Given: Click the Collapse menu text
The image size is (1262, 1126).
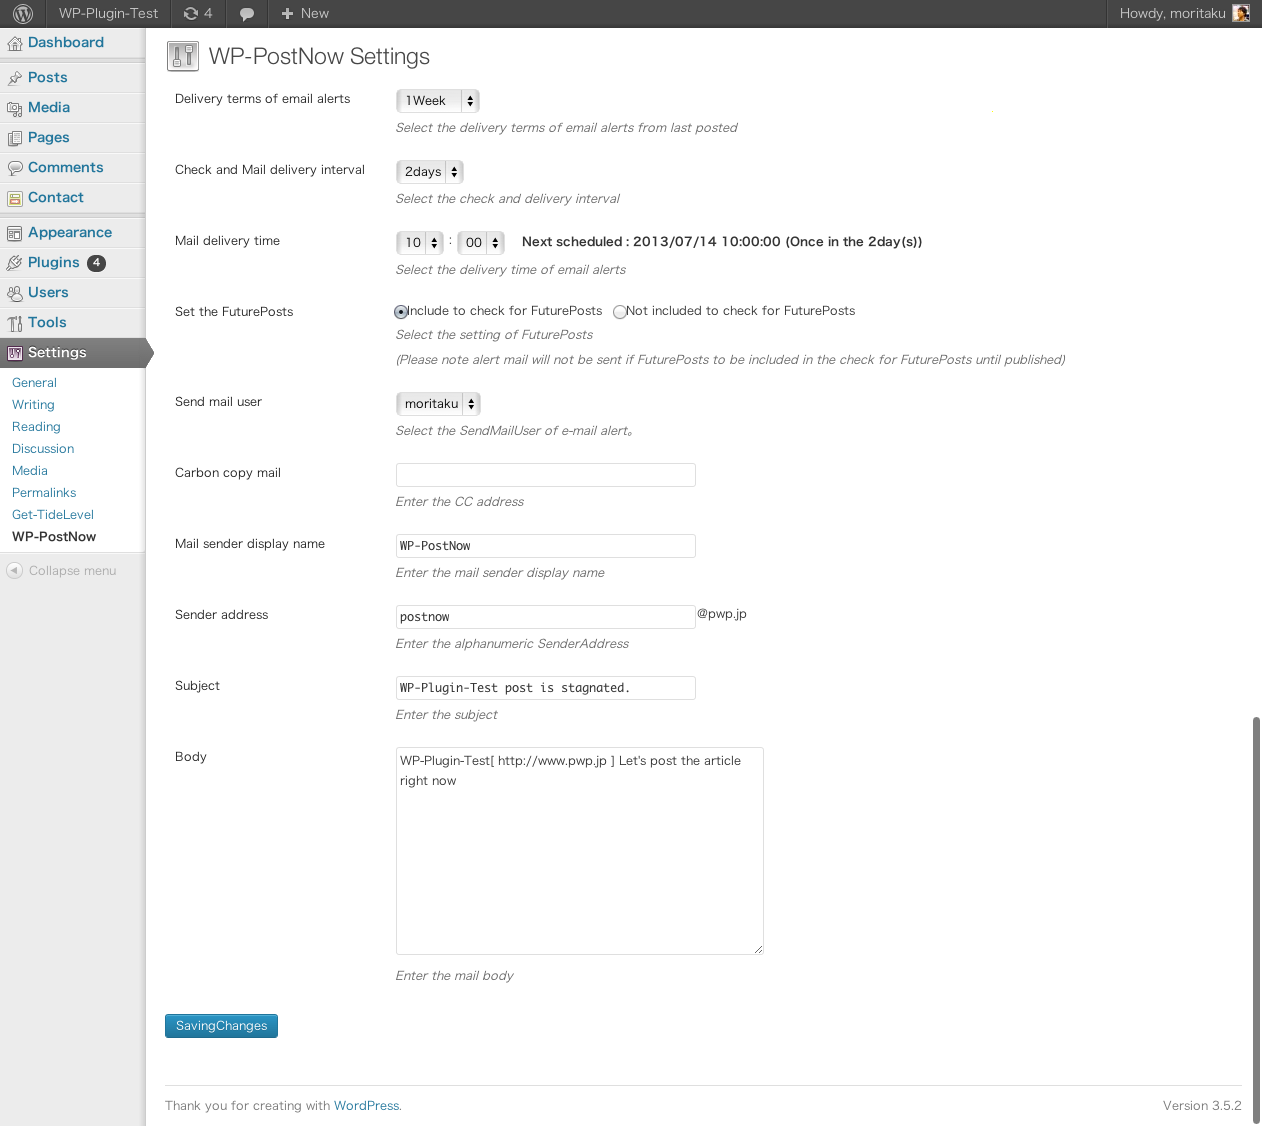Looking at the screenshot, I should point(72,571).
